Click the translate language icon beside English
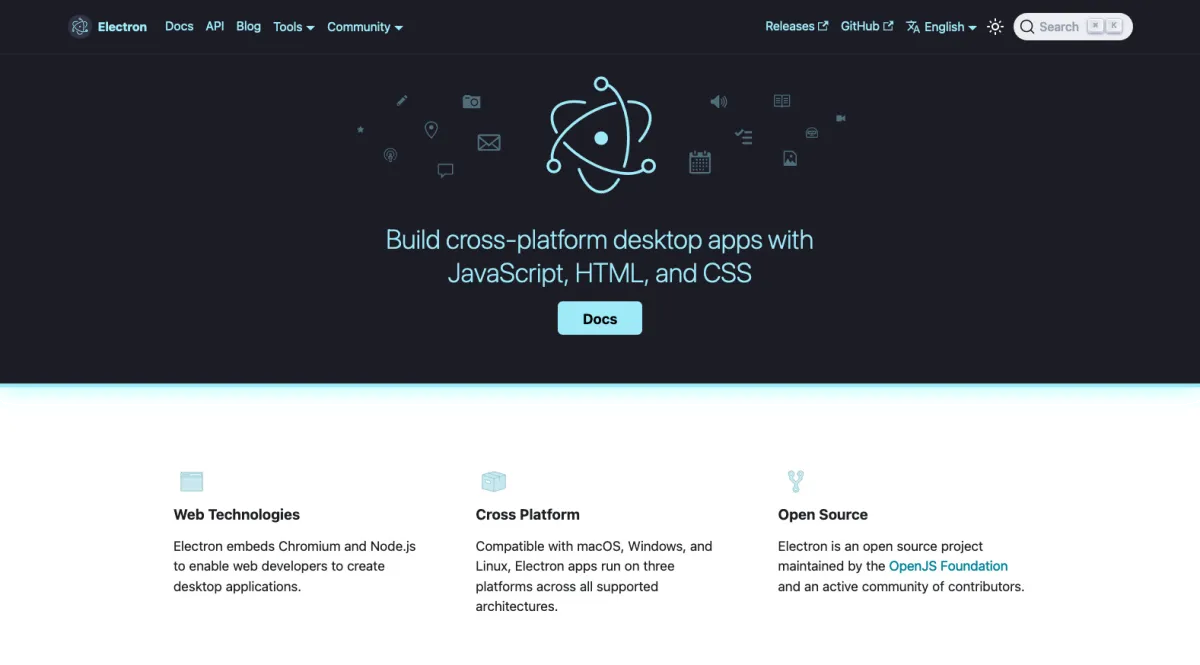1200x665 pixels. (x=913, y=27)
